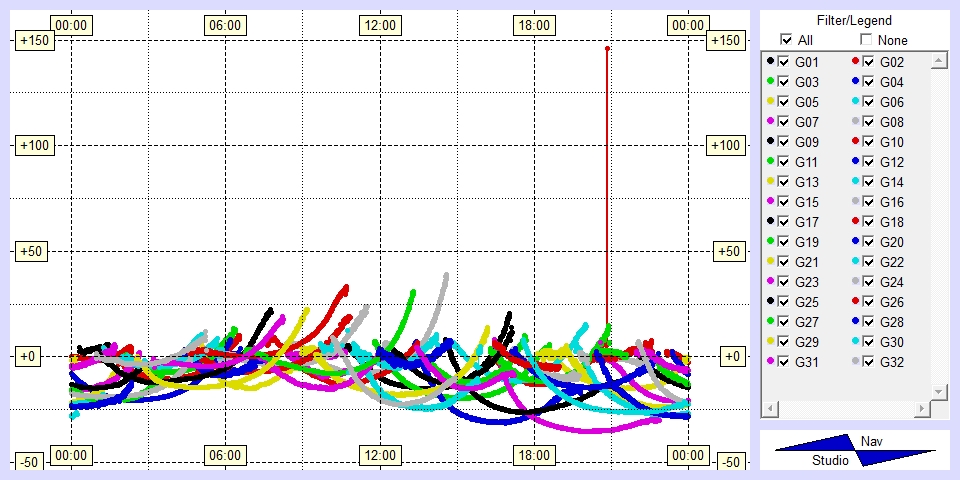
Task: Click the legend's horizontal scrollbar left arrow
Action: click(770, 408)
